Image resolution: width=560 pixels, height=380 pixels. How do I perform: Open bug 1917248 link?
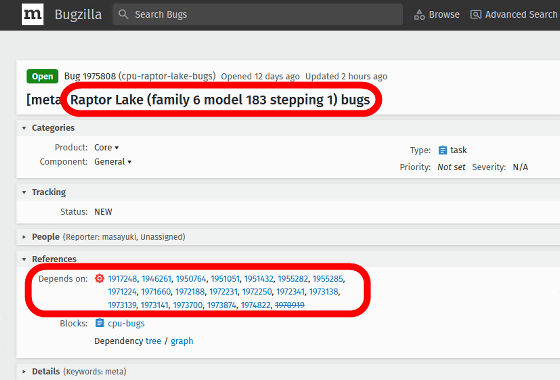click(122, 279)
